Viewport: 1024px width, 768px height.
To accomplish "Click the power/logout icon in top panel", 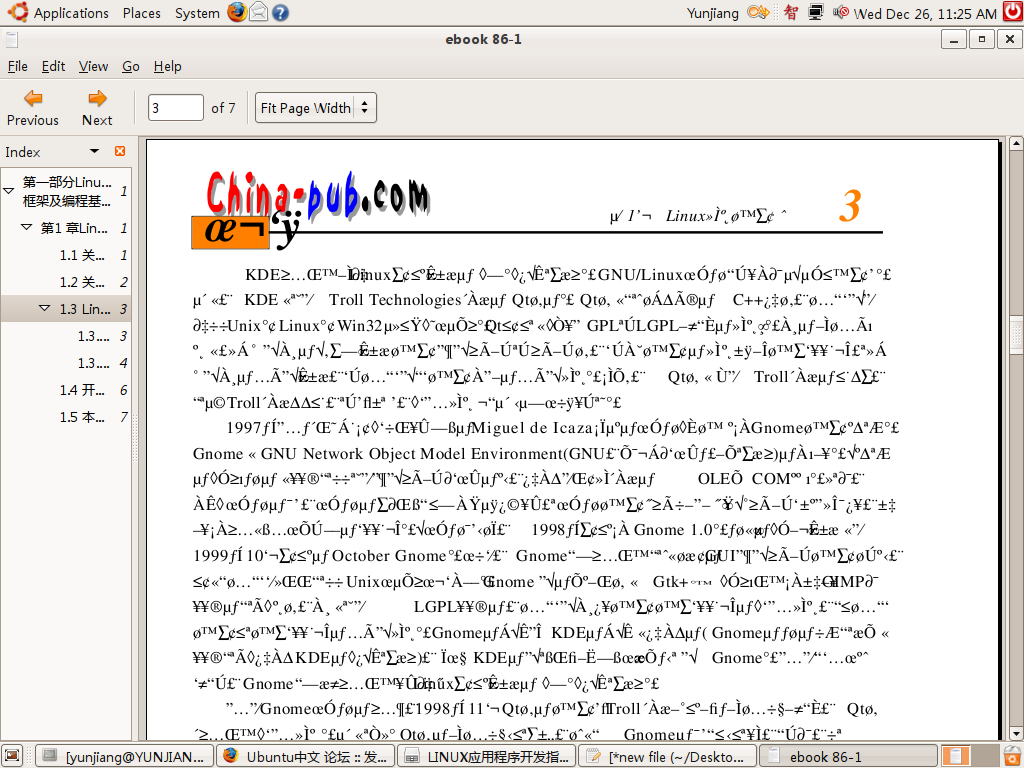I will pos(1012,12).
